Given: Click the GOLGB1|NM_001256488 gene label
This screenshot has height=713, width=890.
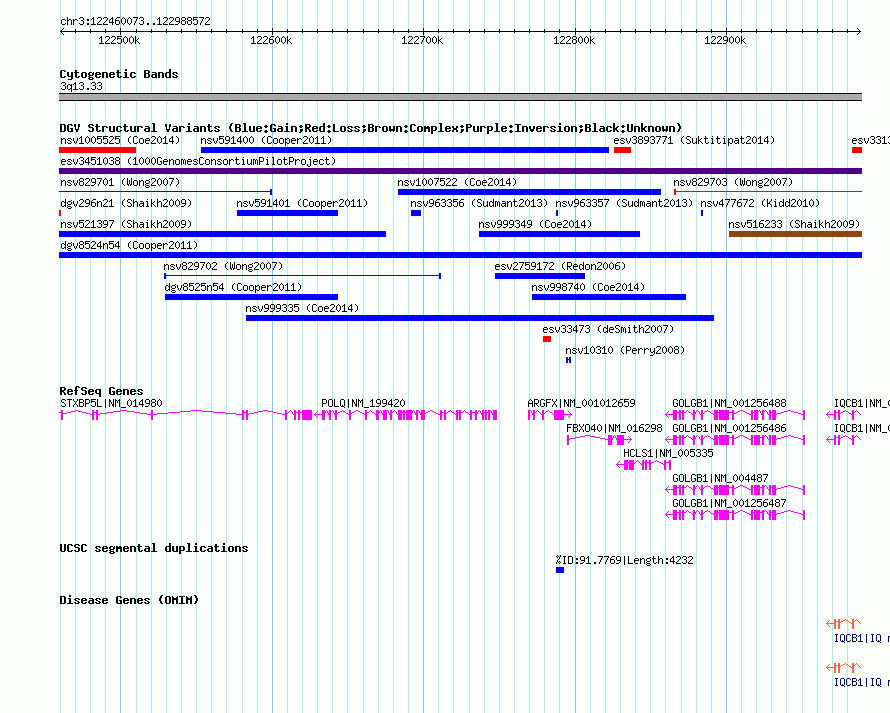Looking at the screenshot, I should 729,403.
